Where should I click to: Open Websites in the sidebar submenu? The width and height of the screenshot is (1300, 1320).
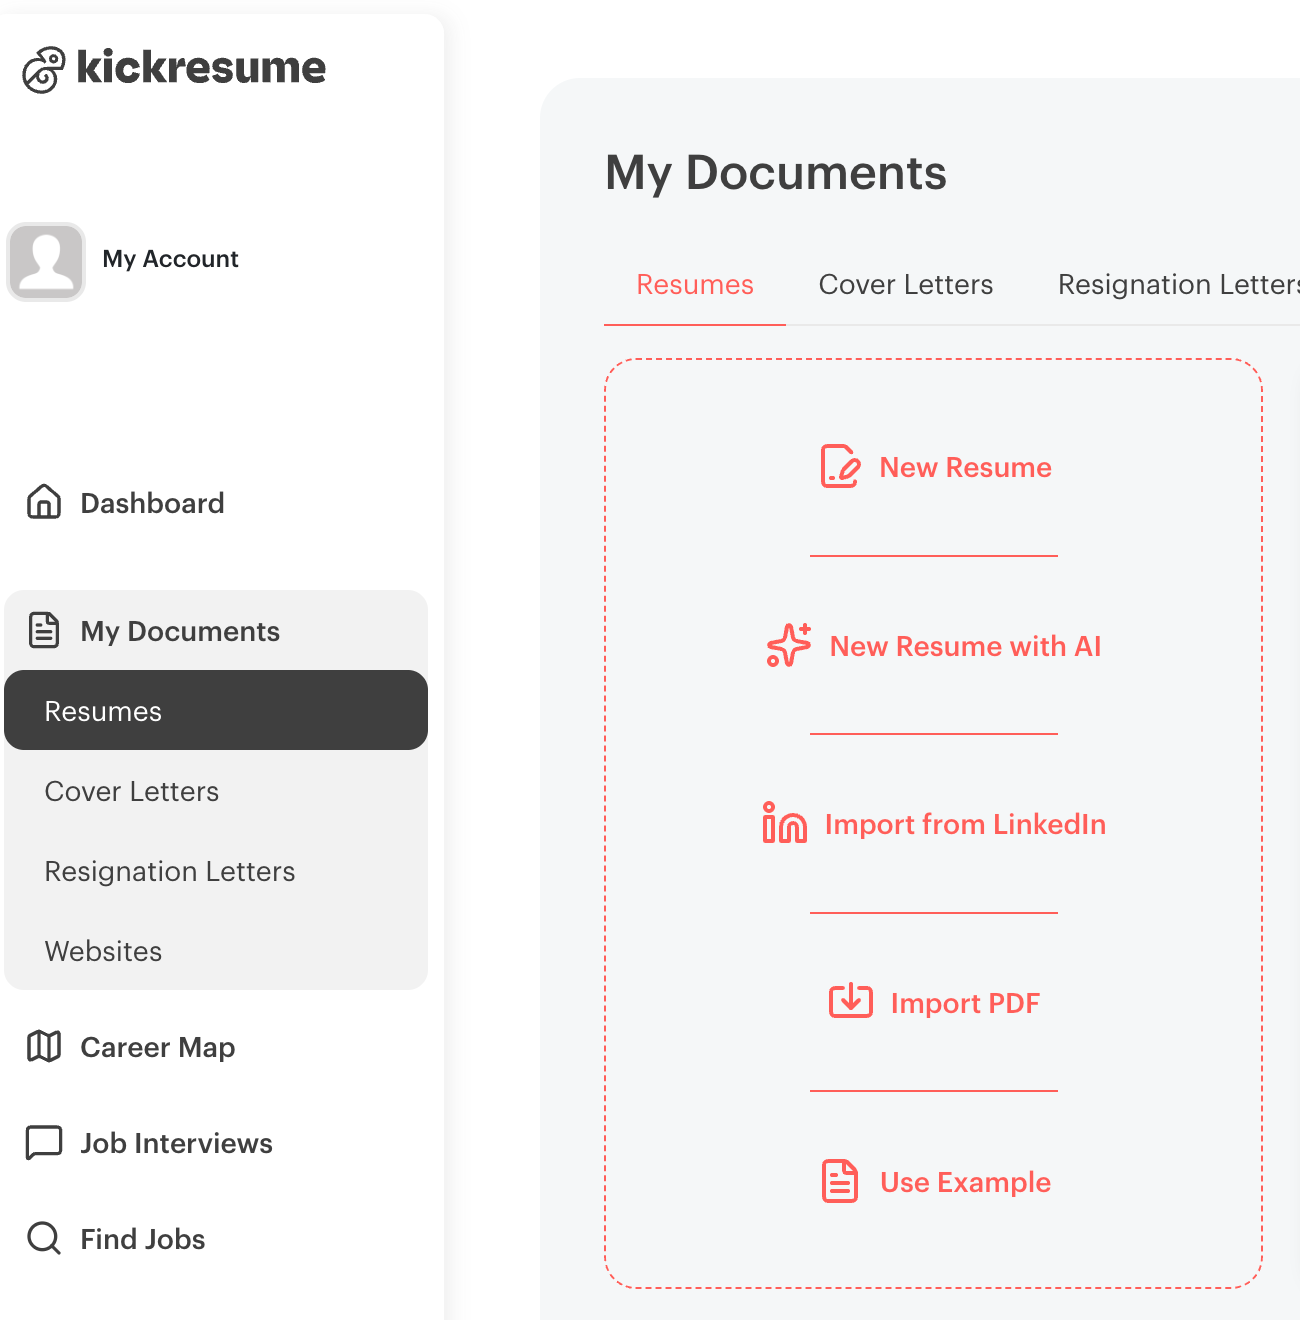pyautogui.click(x=104, y=951)
